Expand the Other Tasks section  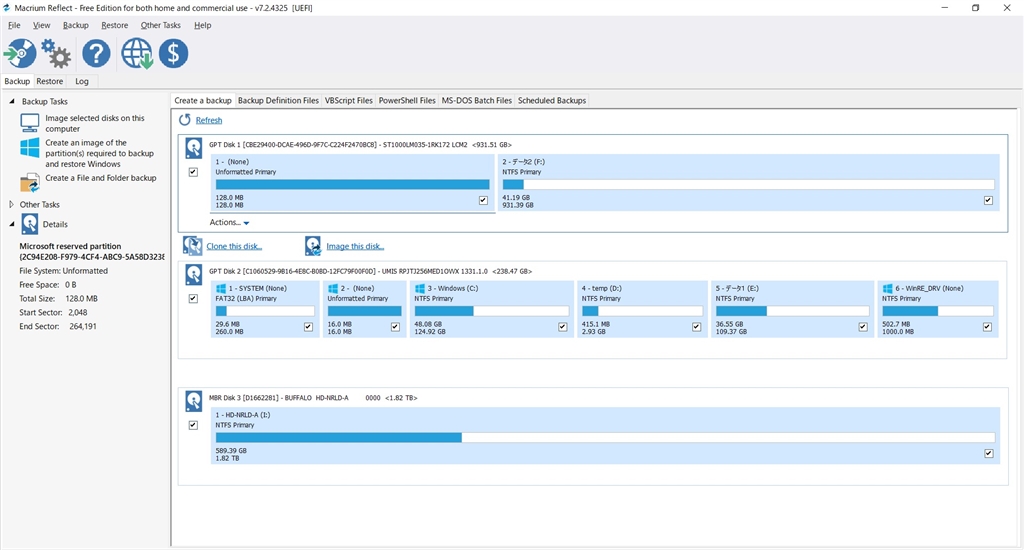(x=11, y=204)
